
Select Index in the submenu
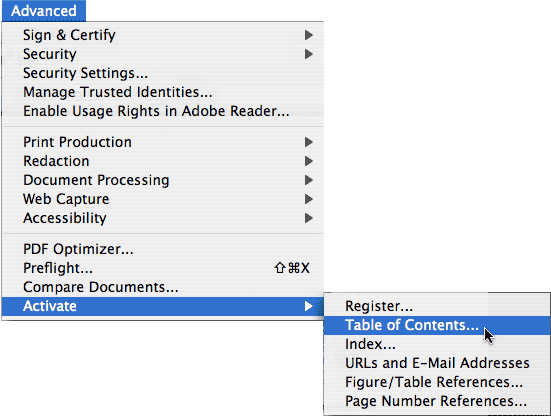437,344
